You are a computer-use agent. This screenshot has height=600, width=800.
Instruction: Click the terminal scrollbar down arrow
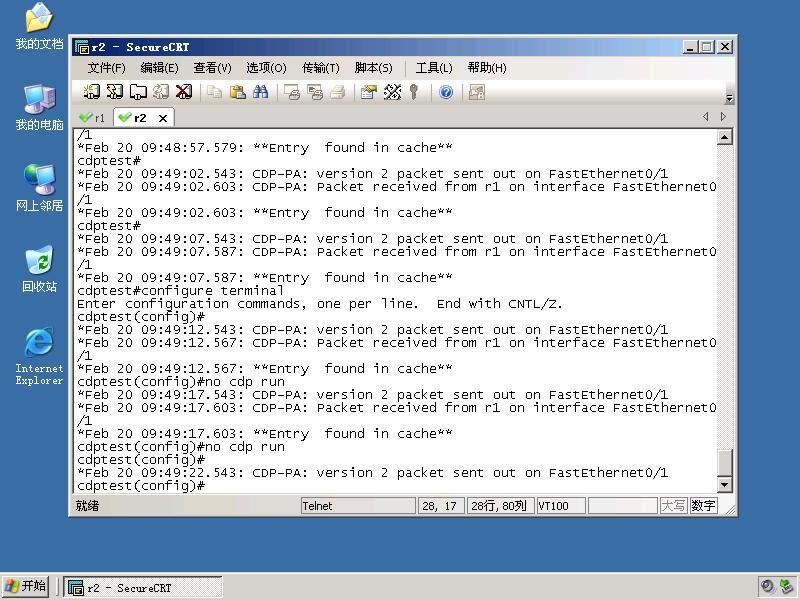point(724,484)
